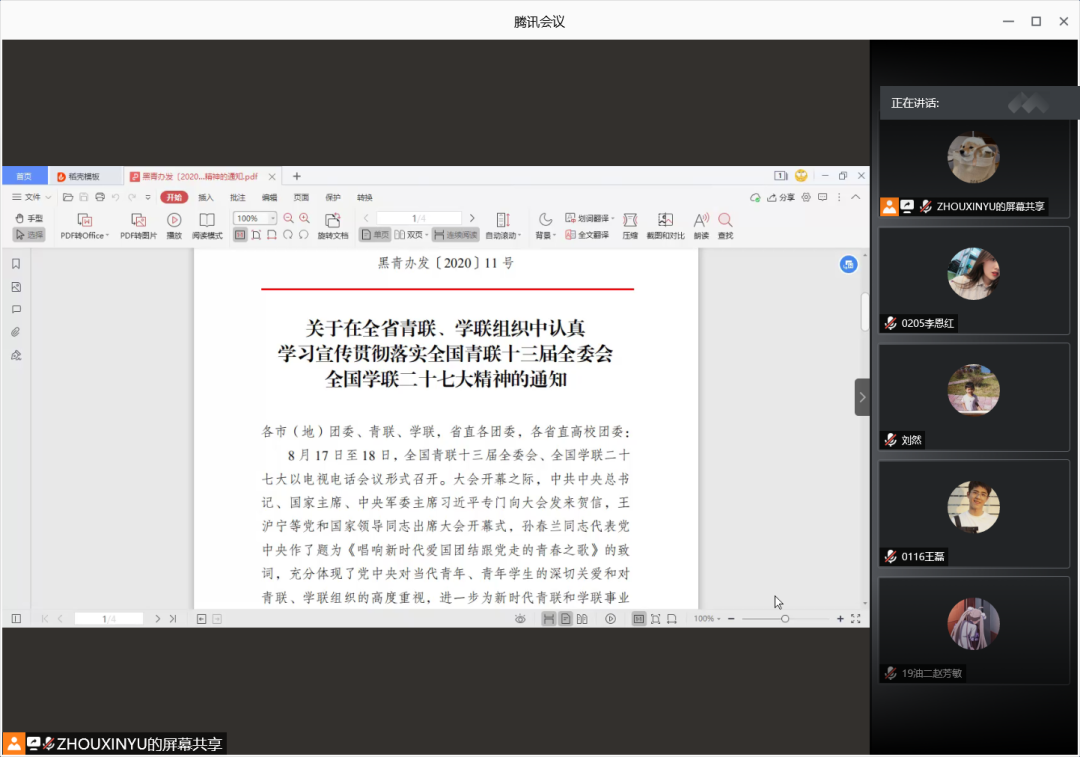Open the 批注 annotation ribbon tab
Screen dimensions: 1080x757
coord(237,197)
